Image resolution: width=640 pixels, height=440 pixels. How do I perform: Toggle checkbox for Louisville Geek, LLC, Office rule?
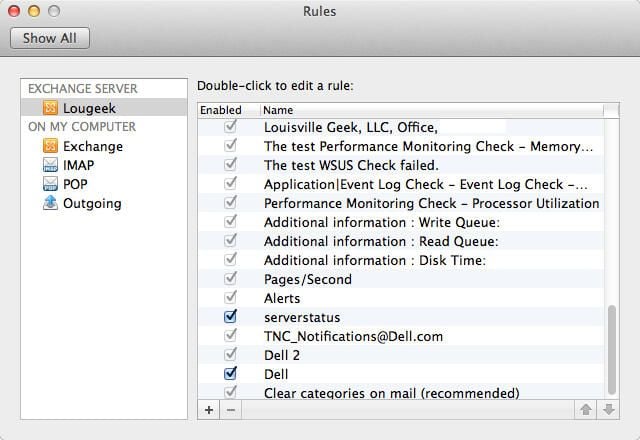pyautogui.click(x=231, y=127)
